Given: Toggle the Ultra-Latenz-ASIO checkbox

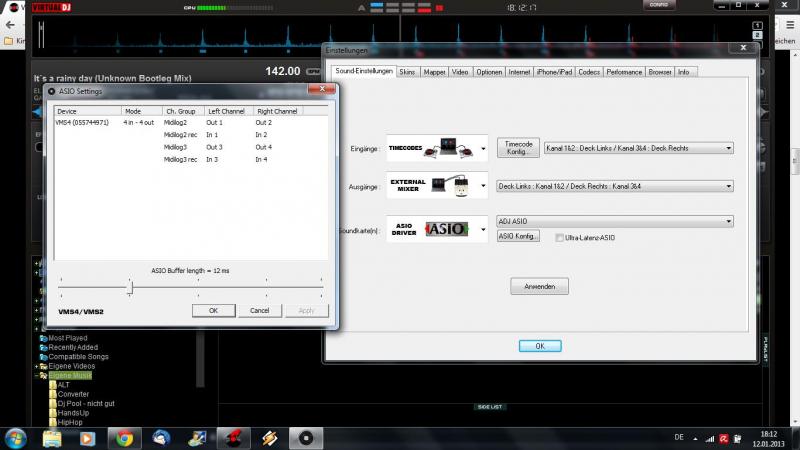Looking at the screenshot, I should [559, 238].
